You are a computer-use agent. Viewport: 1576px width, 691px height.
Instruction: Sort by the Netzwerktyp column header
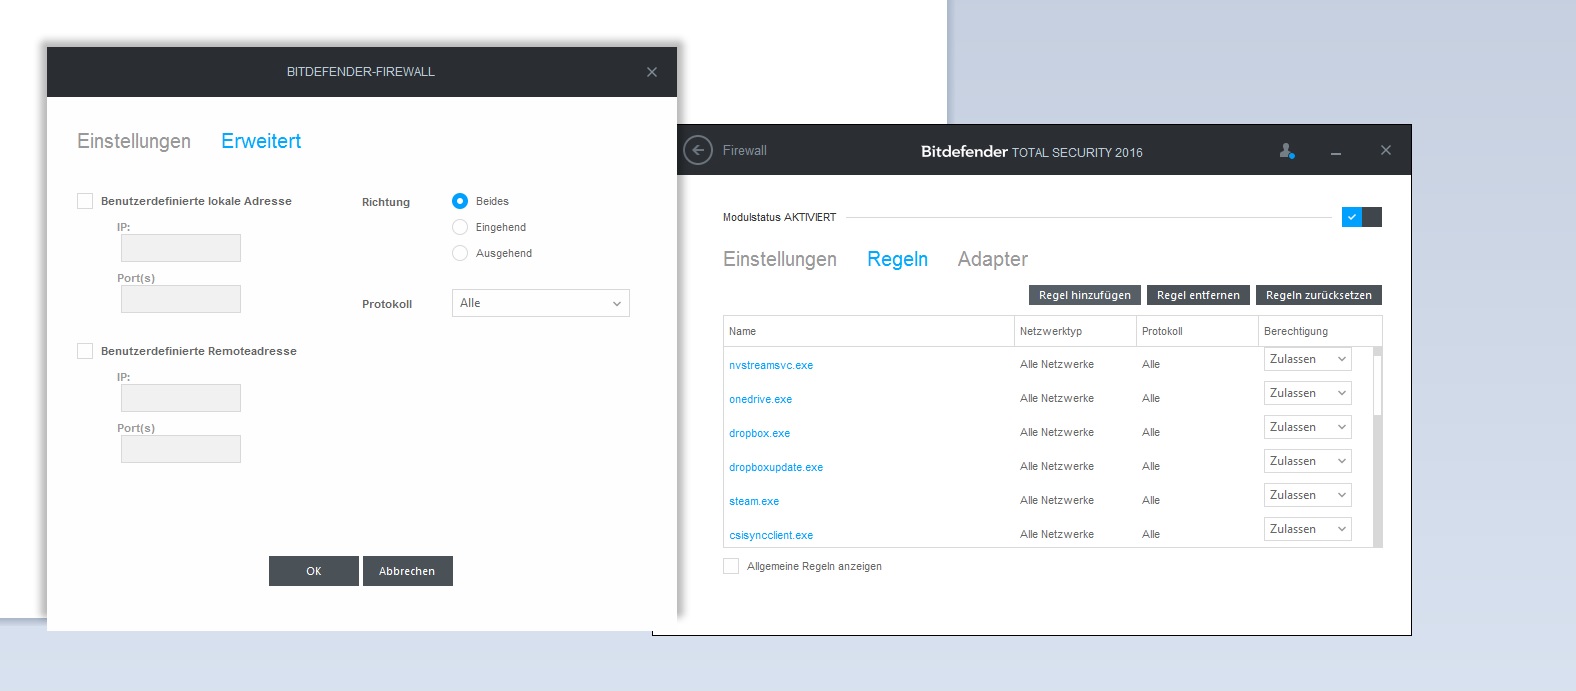[x=1075, y=331]
